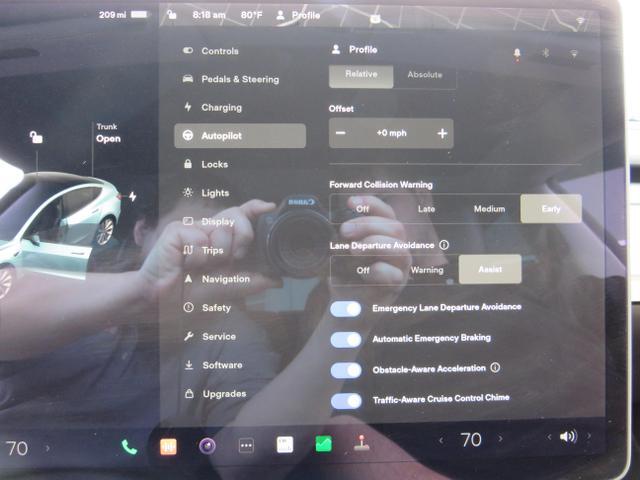The image size is (640, 480).
Task: Toggle Traffic-Aware Cruise Control Chime
Action: (346, 401)
